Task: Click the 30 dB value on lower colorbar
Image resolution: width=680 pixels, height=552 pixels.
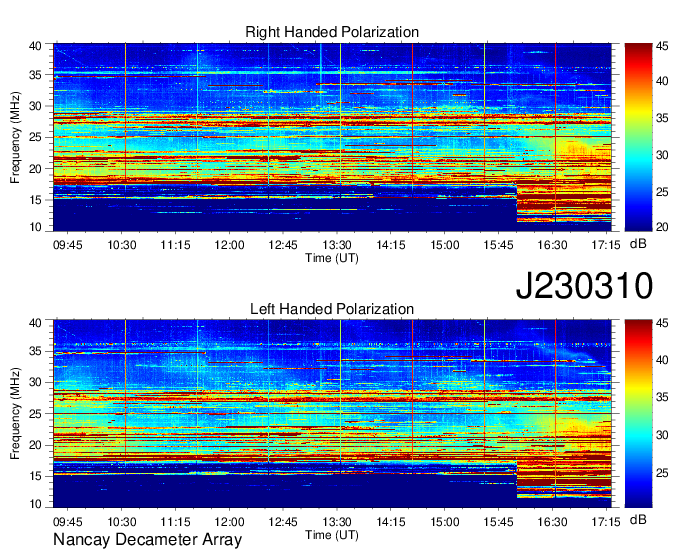Action: pyautogui.click(x=662, y=435)
